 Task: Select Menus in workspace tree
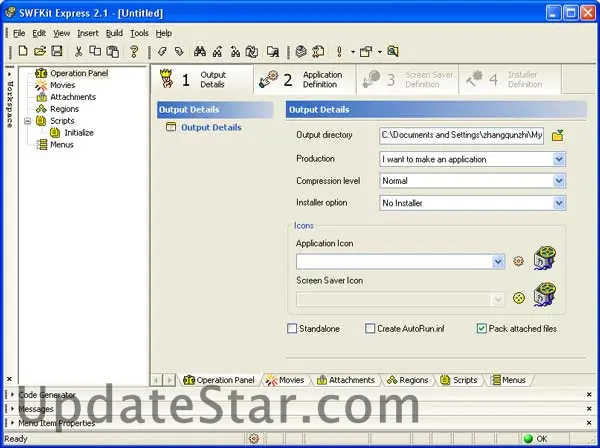click(x=62, y=144)
